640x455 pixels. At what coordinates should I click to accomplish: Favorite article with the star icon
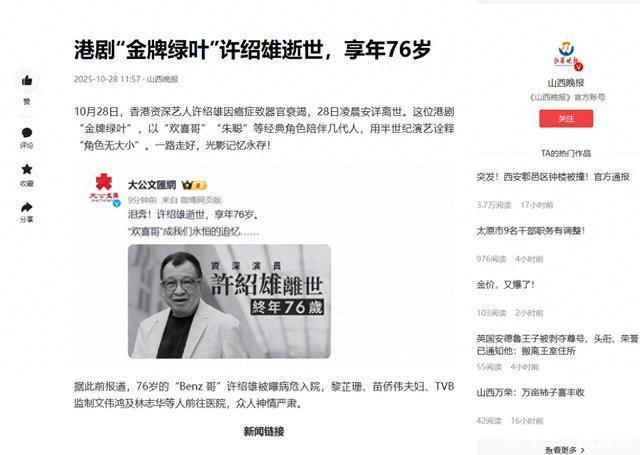[27, 169]
